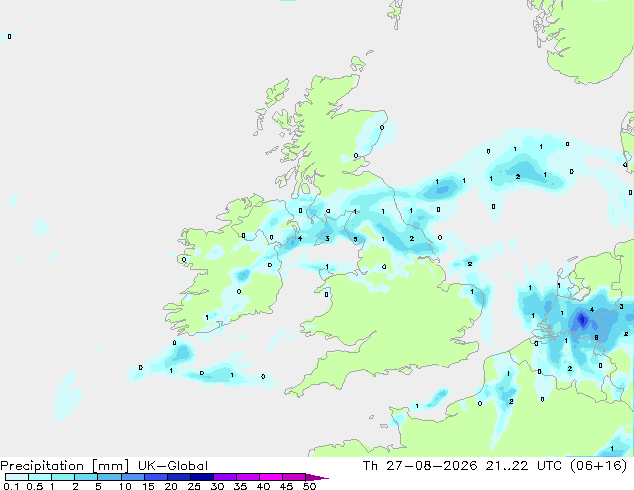Click the '35' legend scale label

[x=240, y=486]
